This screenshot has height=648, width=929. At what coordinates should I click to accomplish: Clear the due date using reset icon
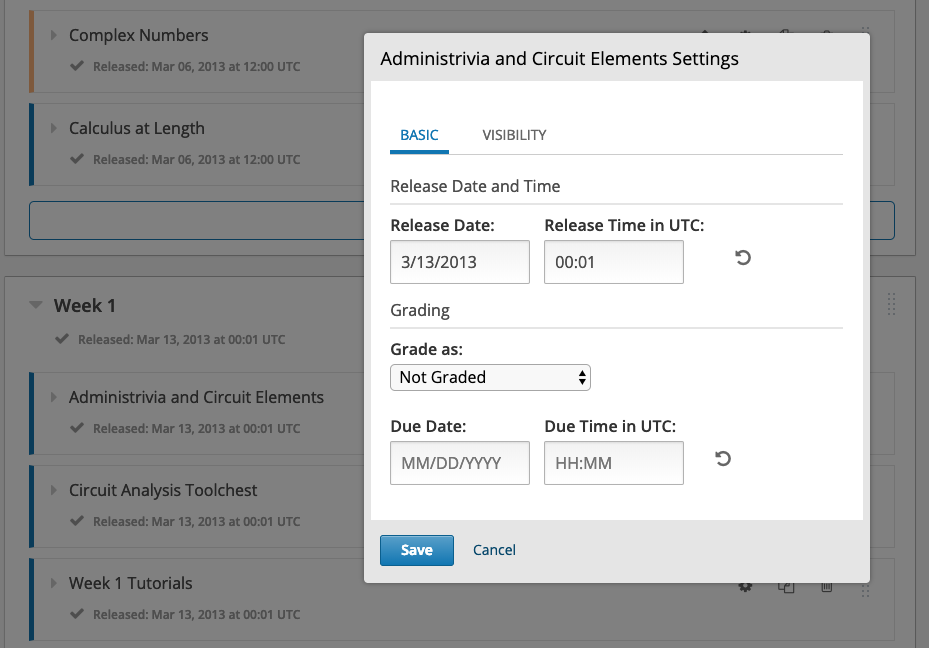point(723,459)
